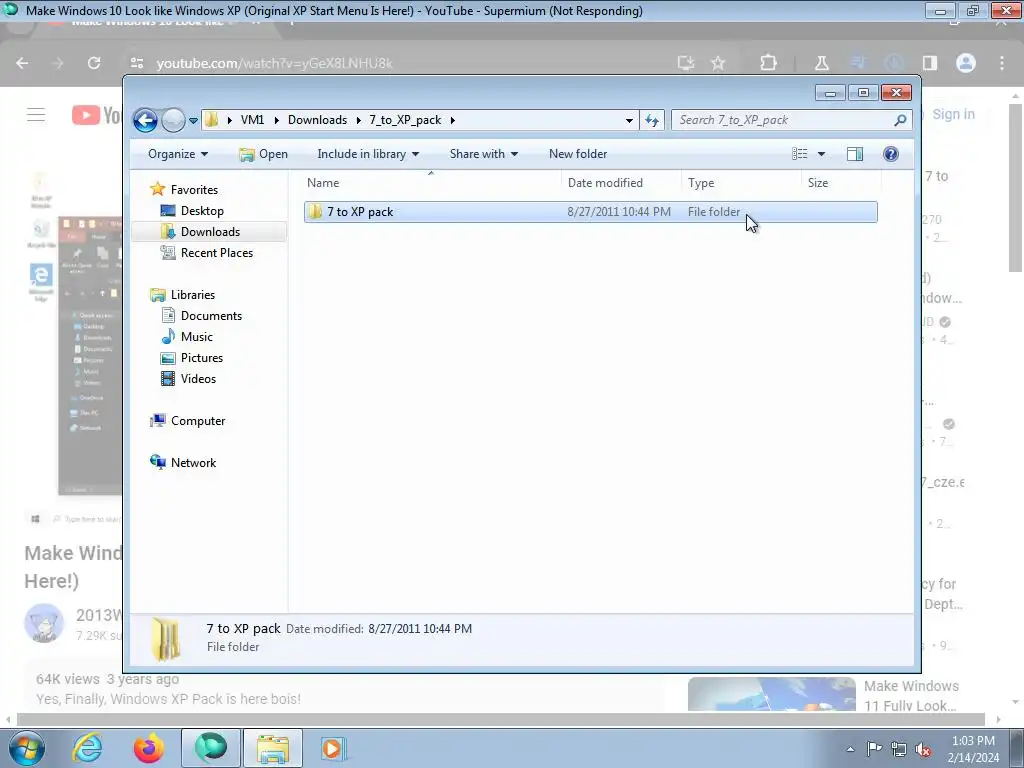The width and height of the screenshot is (1024, 768).
Task: Click New folder in the toolbar
Action: [x=578, y=154]
